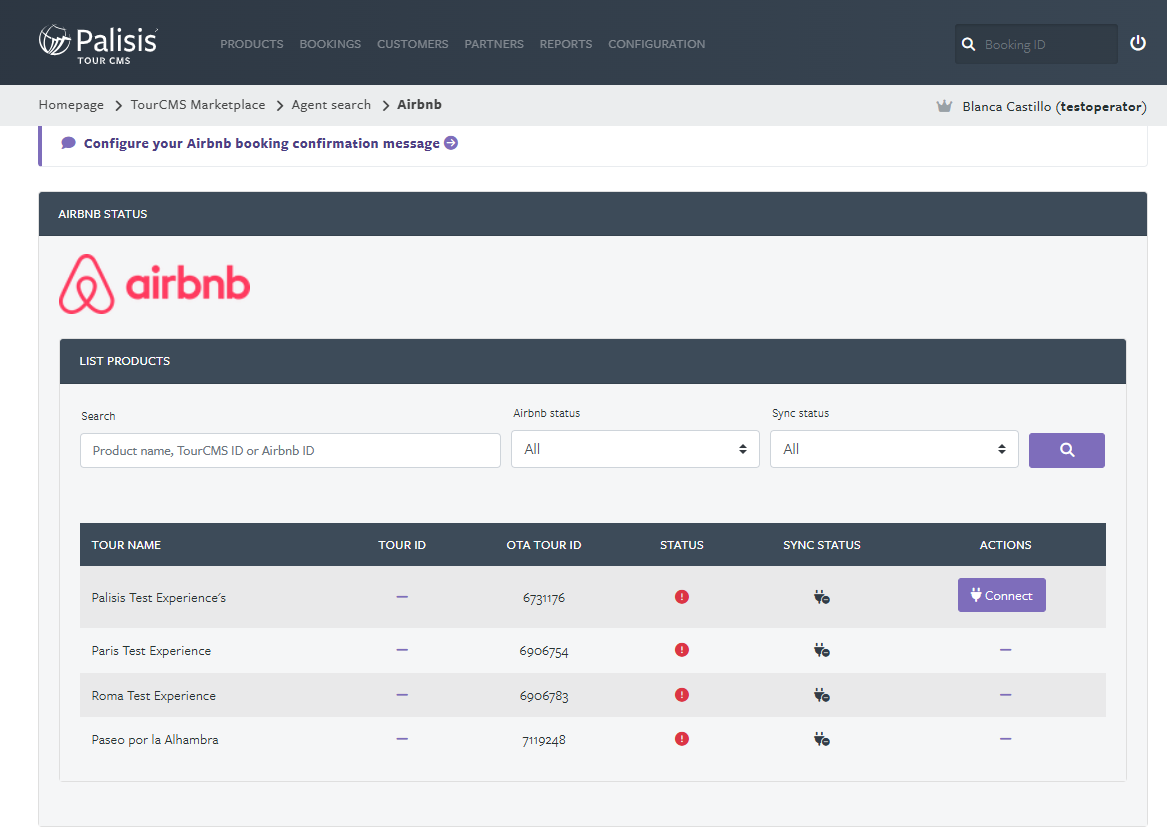Click the OTA TOUR ID column header
Image resolution: width=1167 pixels, height=837 pixels.
(544, 545)
